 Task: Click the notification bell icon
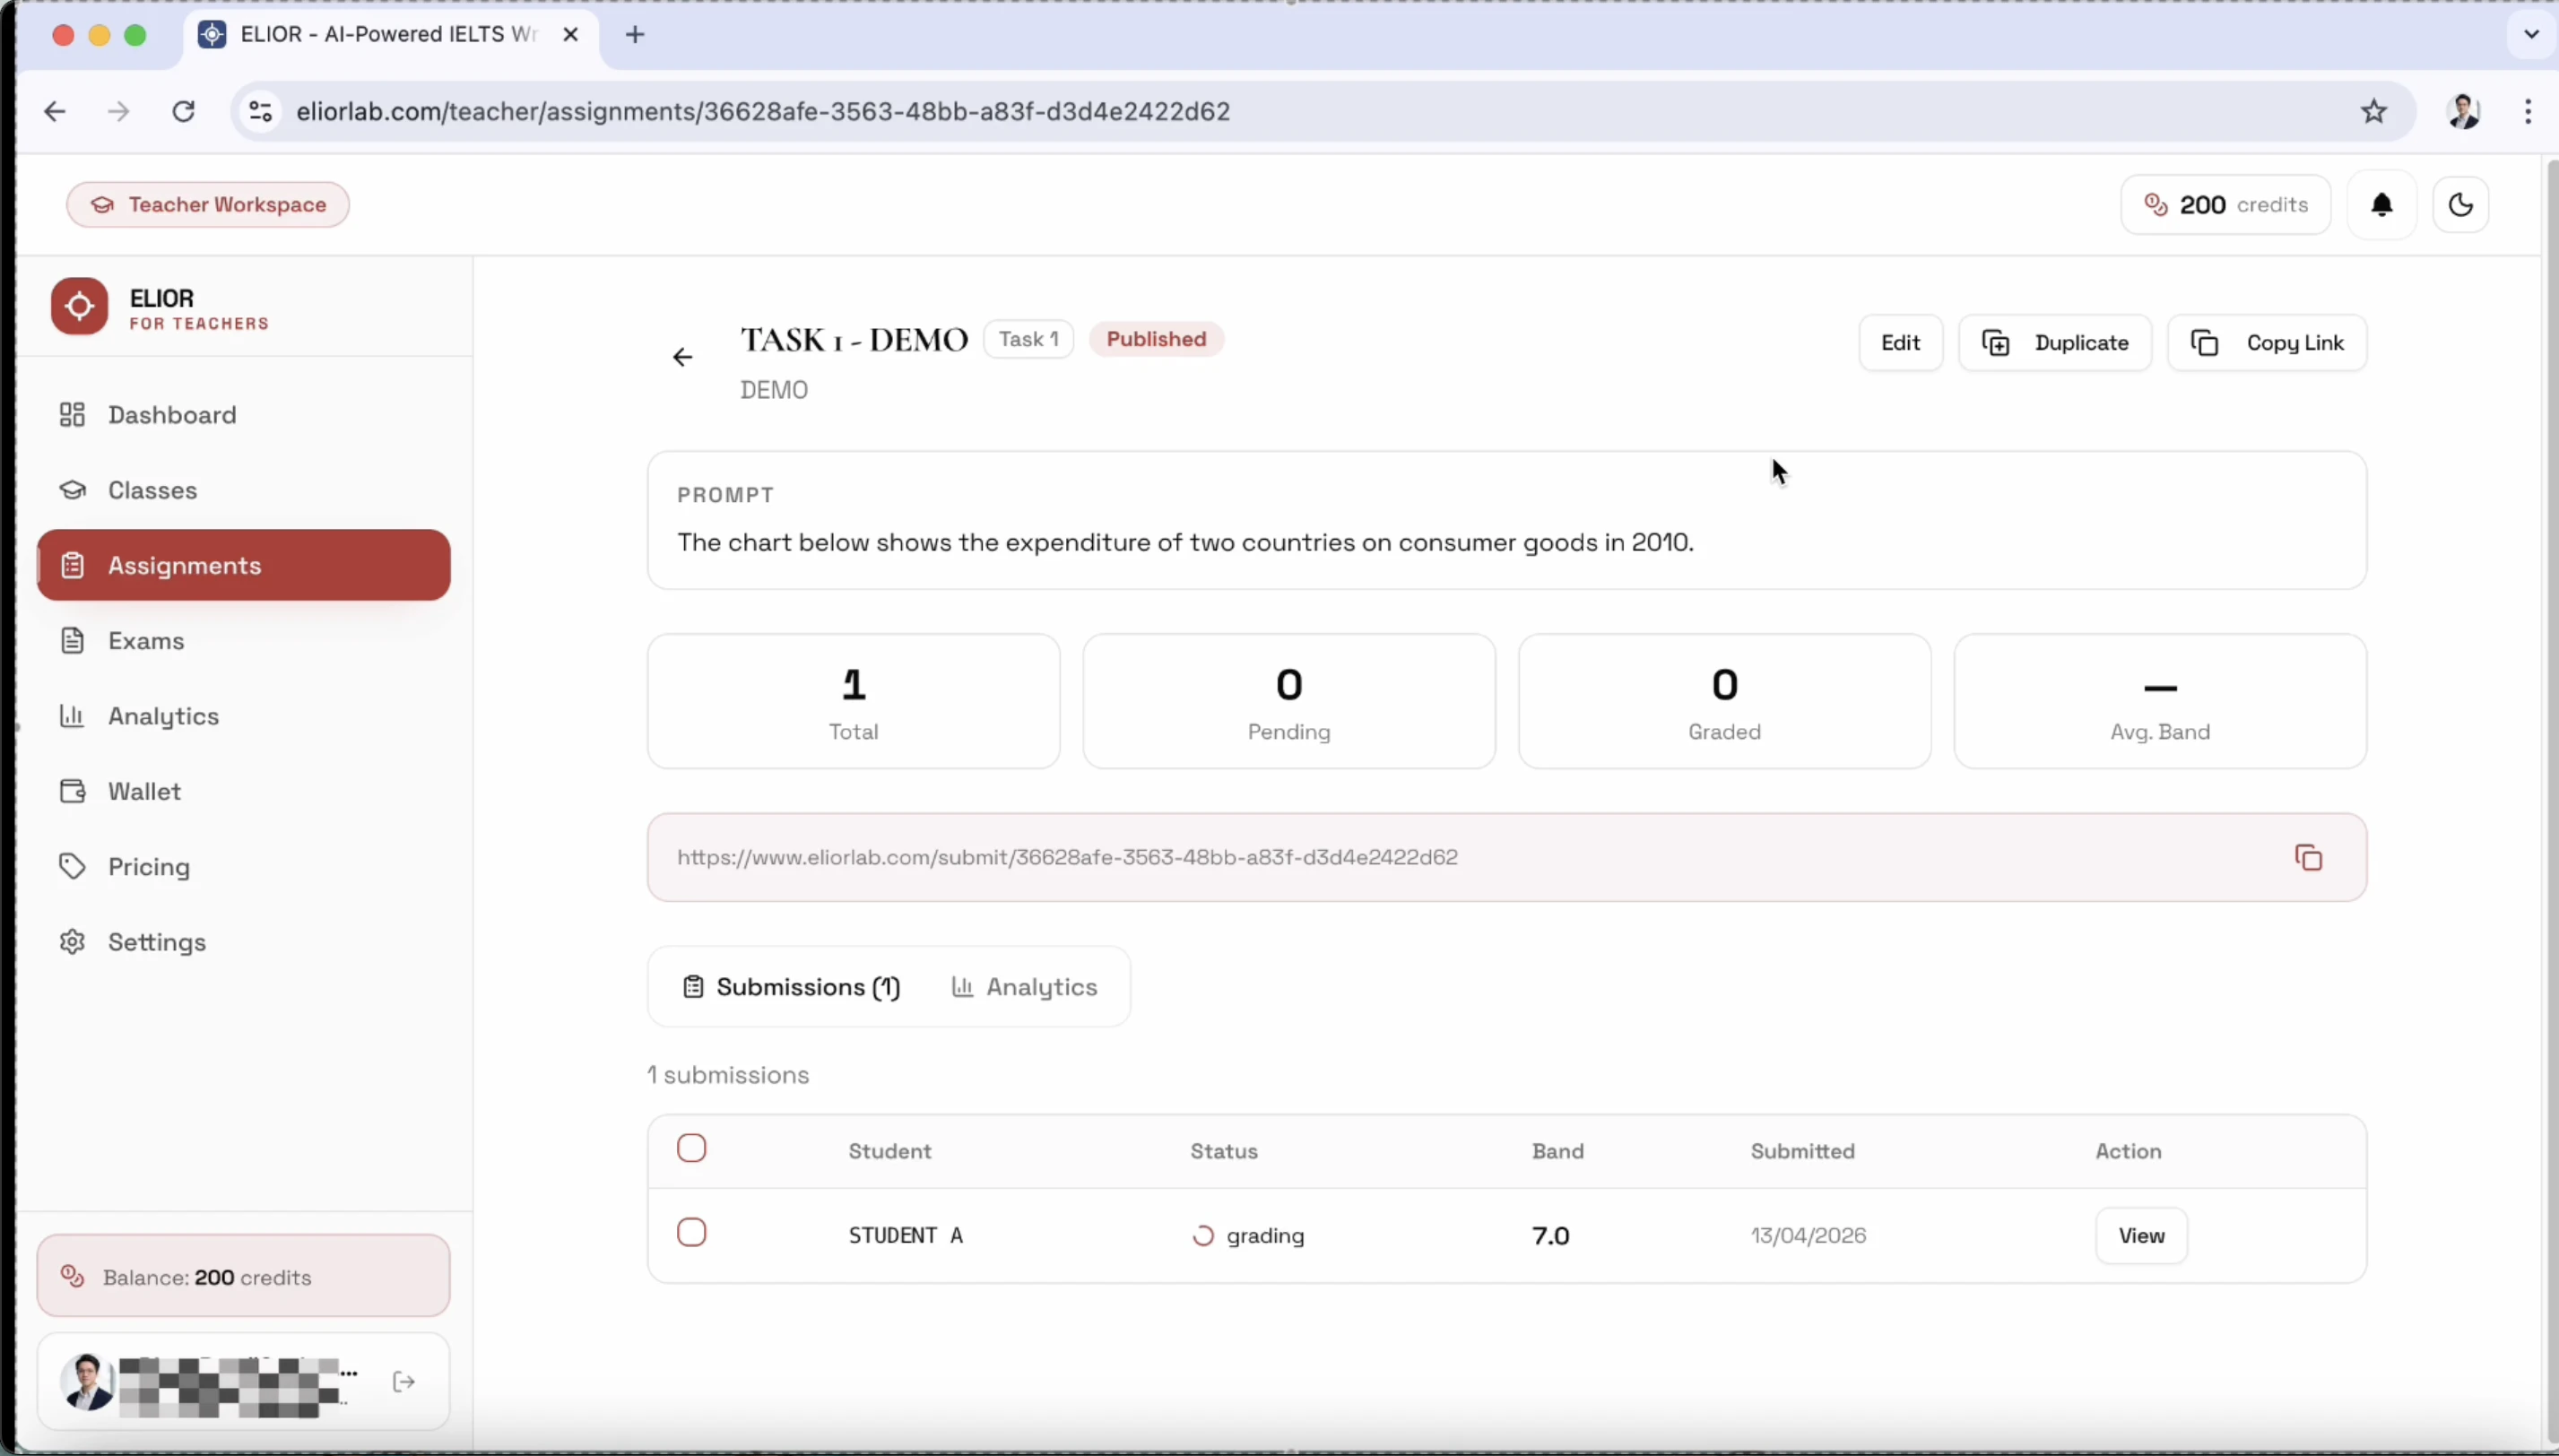pyautogui.click(x=2381, y=205)
